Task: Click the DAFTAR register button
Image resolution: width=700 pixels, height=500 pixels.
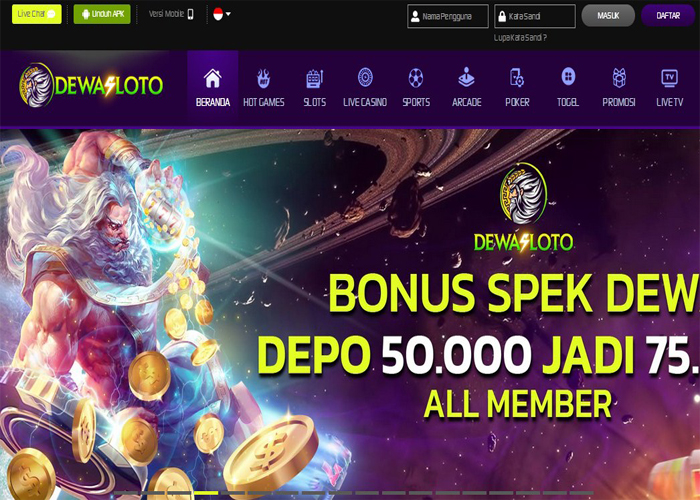Action: click(668, 16)
